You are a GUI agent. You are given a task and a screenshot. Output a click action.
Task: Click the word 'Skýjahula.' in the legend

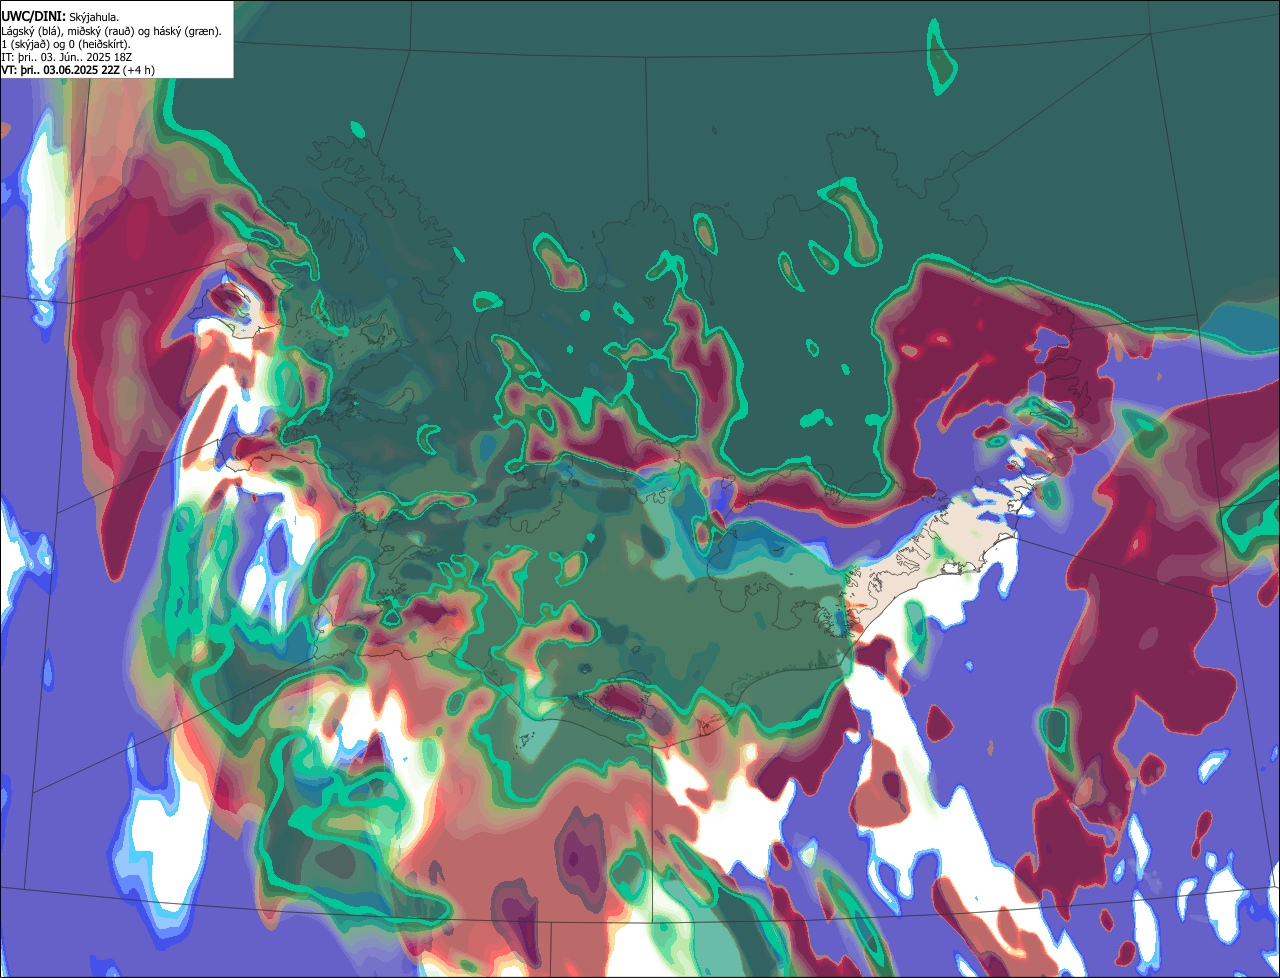click(x=94, y=18)
